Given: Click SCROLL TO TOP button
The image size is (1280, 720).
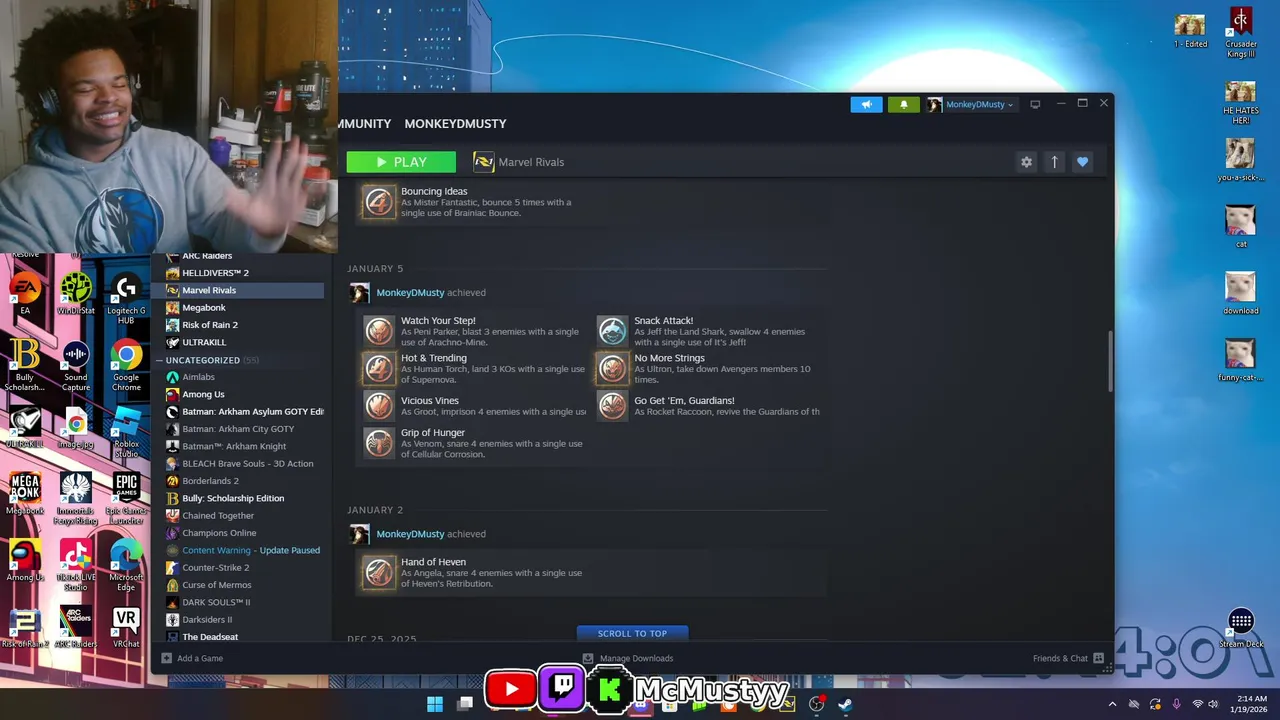Looking at the screenshot, I should pyautogui.click(x=632, y=633).
